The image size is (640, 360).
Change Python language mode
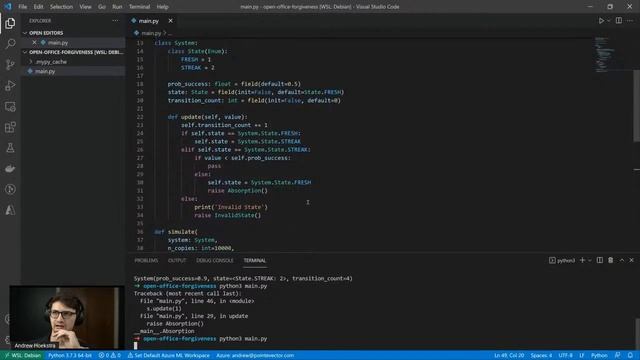(x=599, y=355)
